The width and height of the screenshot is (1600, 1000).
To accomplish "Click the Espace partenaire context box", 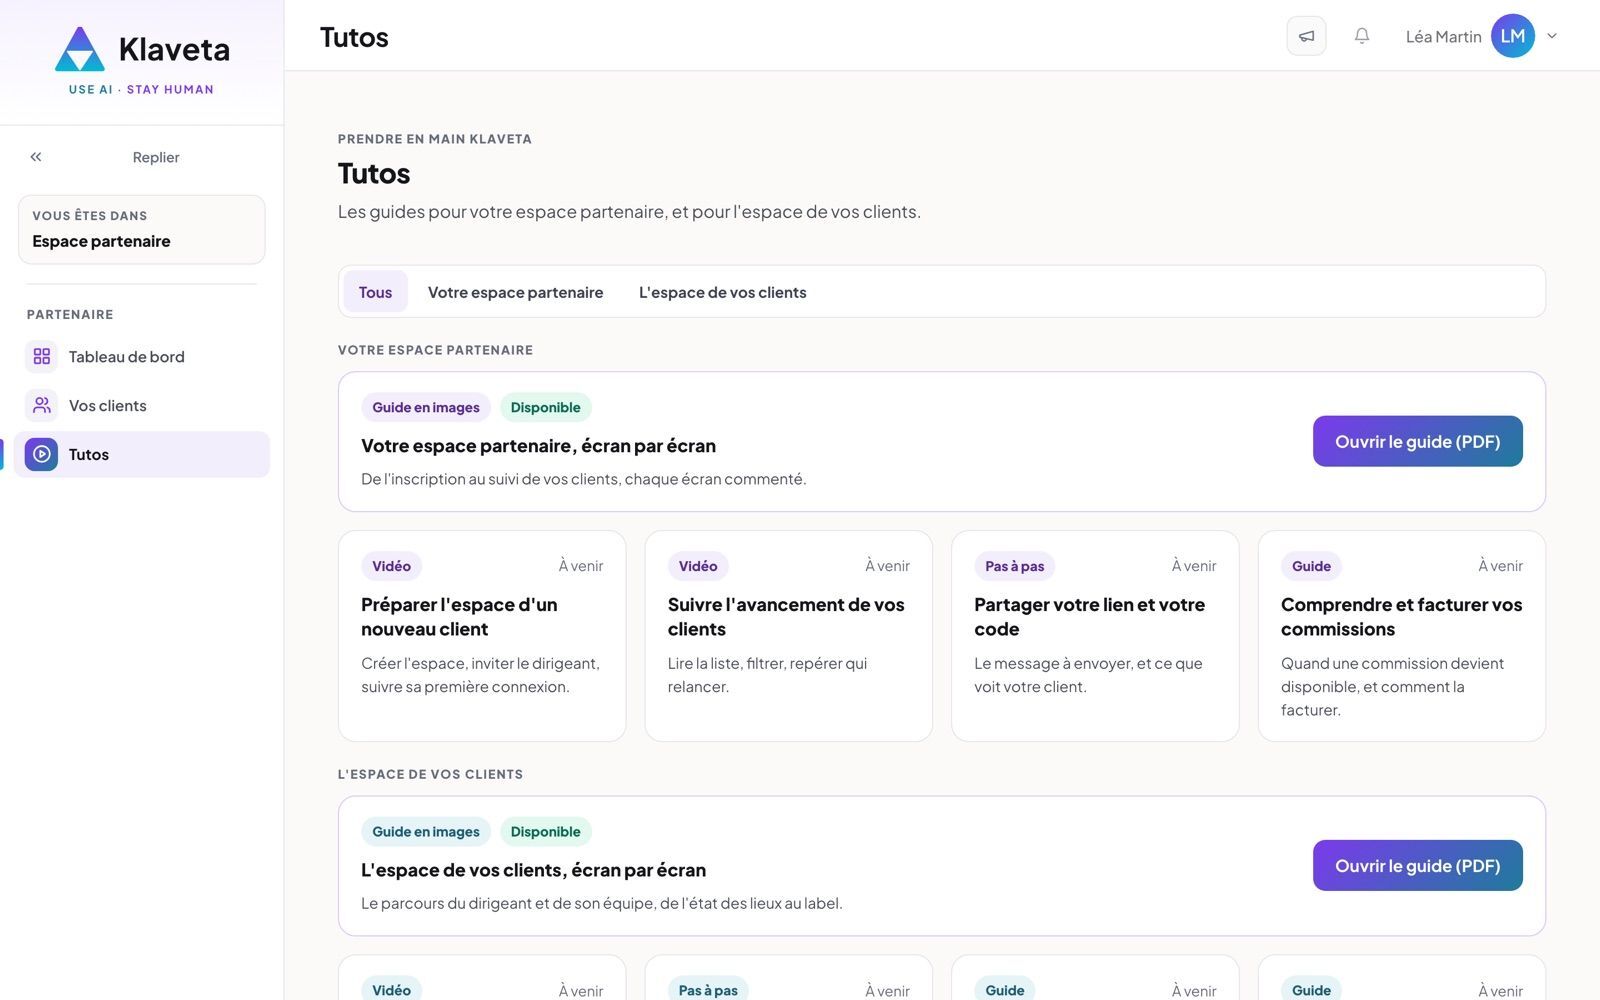I will [142, 229].
